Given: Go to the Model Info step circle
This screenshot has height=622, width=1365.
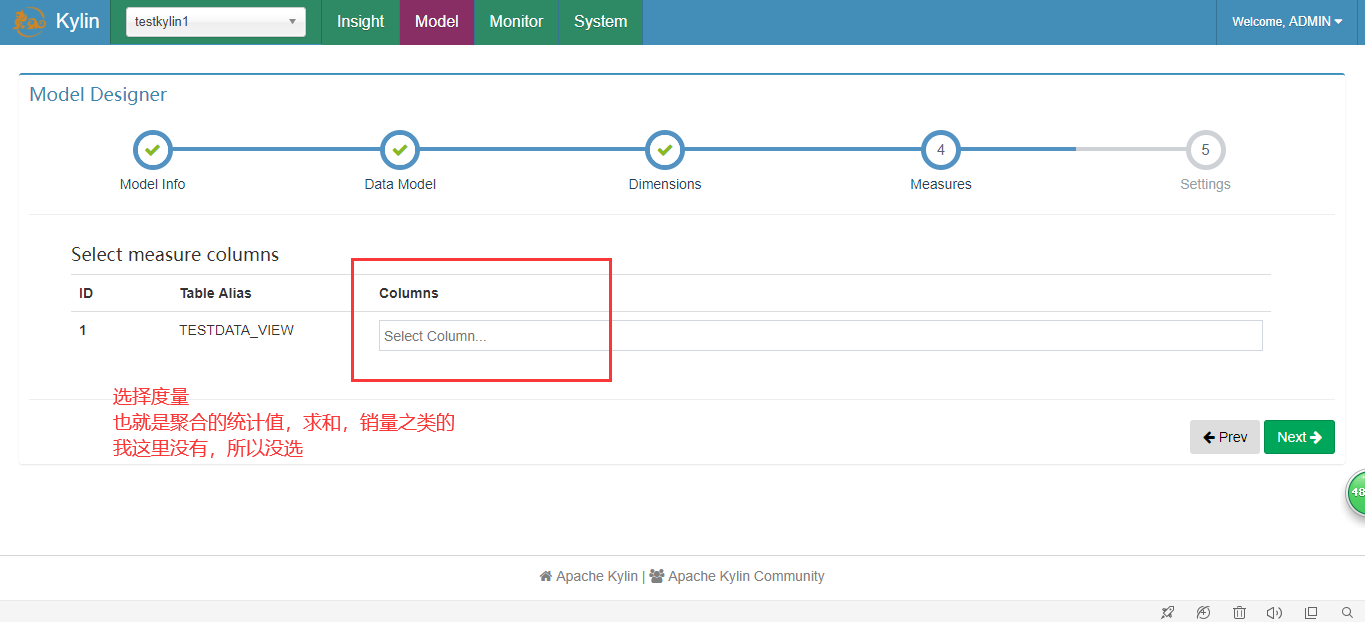Looking at the screenshot, I should click(152, 150).
